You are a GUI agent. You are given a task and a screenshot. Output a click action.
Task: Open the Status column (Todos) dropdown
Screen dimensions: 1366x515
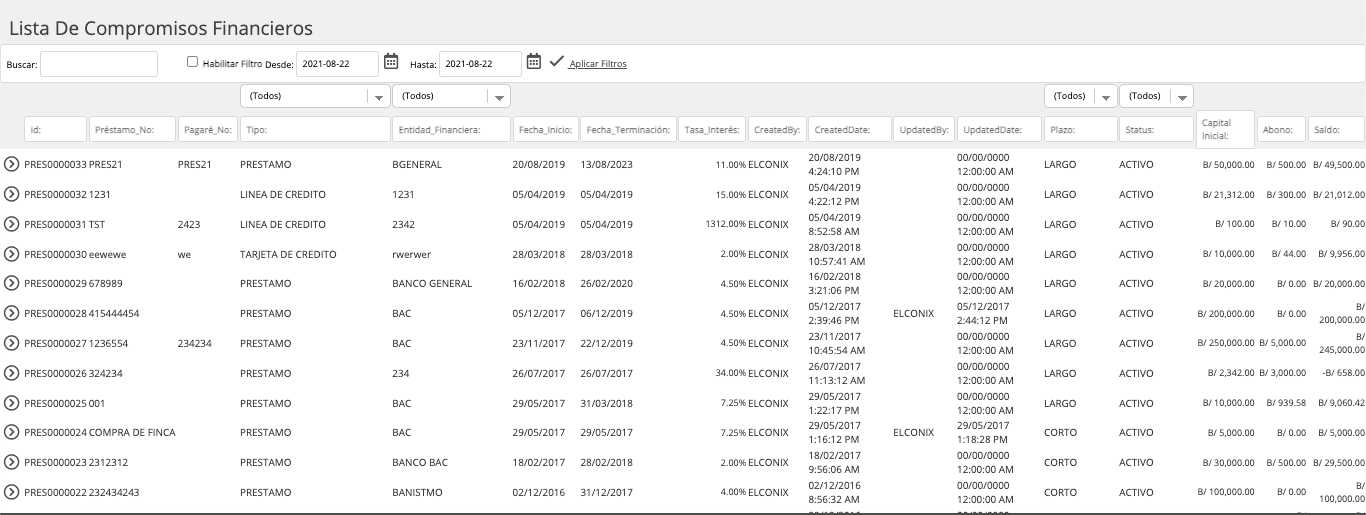tap(1157, 96)
